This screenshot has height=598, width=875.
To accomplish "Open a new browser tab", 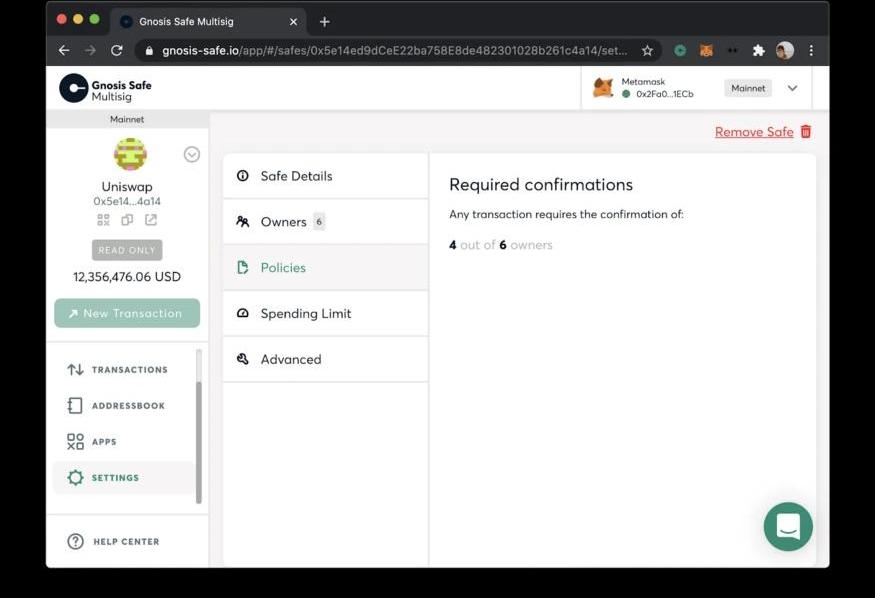I will tap(325, 22).
